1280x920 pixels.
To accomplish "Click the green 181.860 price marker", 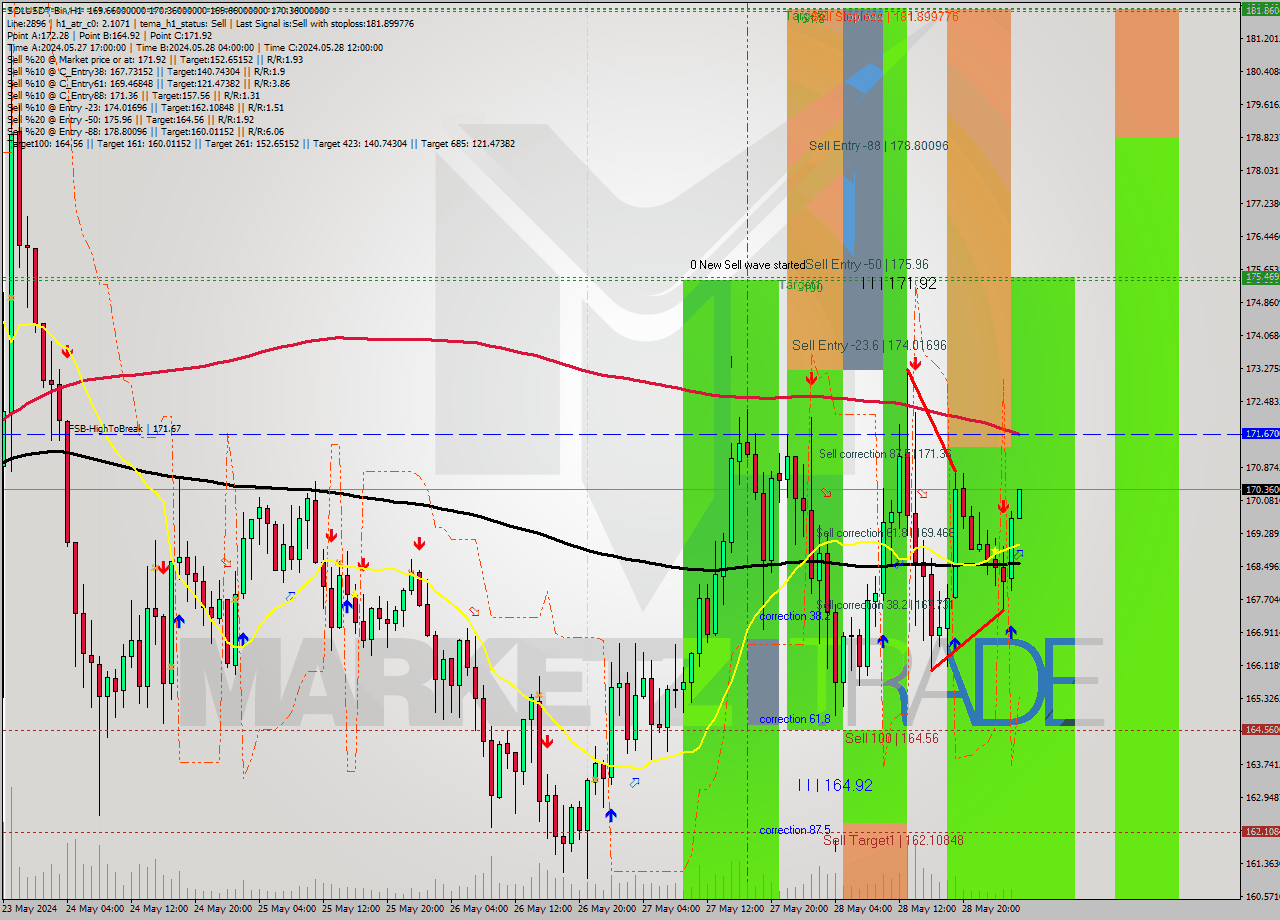I will click(x=1261, y=9).
